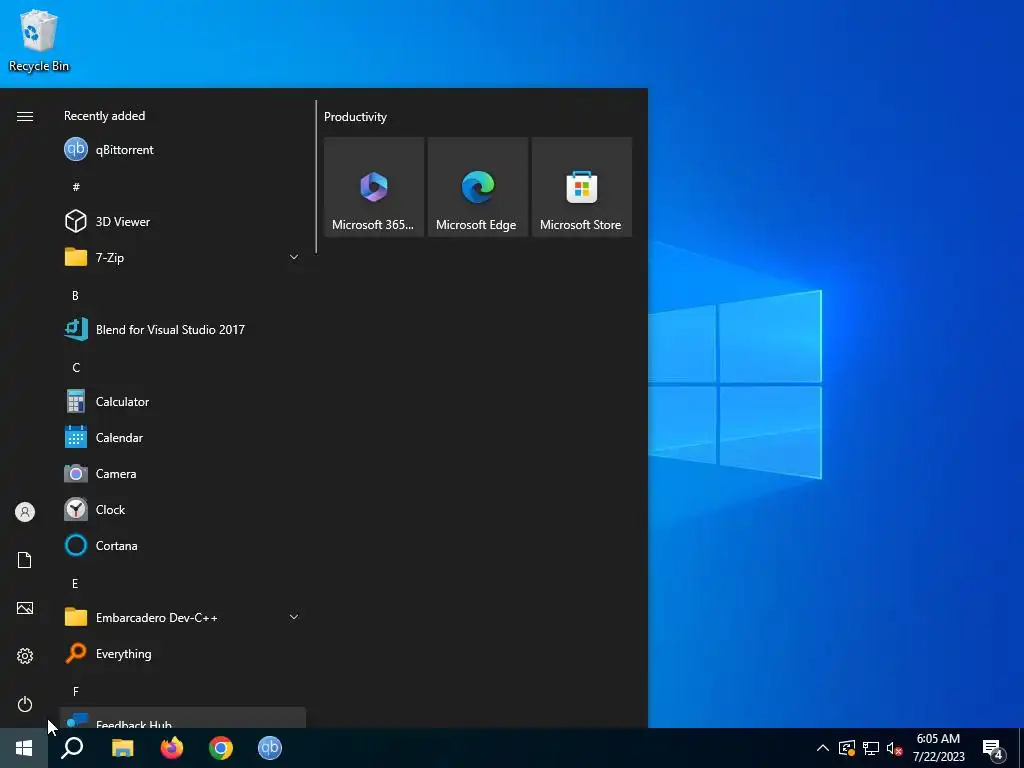Launch the Everything search app
Image resolution: width=1024 pixels, height=768 pixels.
pyautogui.click(x=183, y=653)
